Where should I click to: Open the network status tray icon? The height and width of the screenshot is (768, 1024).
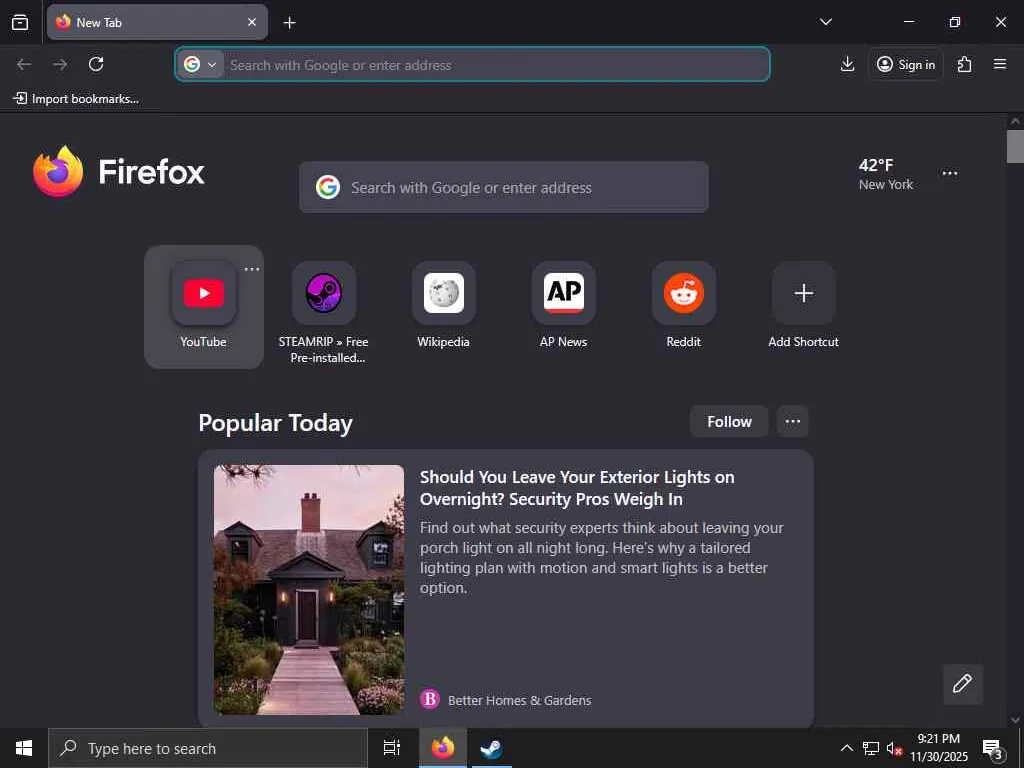tap(871, 748)
